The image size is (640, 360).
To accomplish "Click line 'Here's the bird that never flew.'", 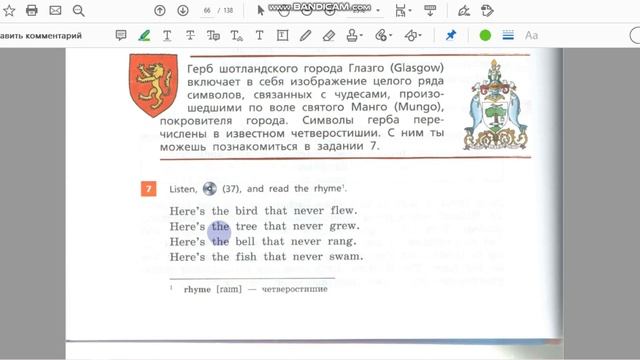I will (263, 211).
